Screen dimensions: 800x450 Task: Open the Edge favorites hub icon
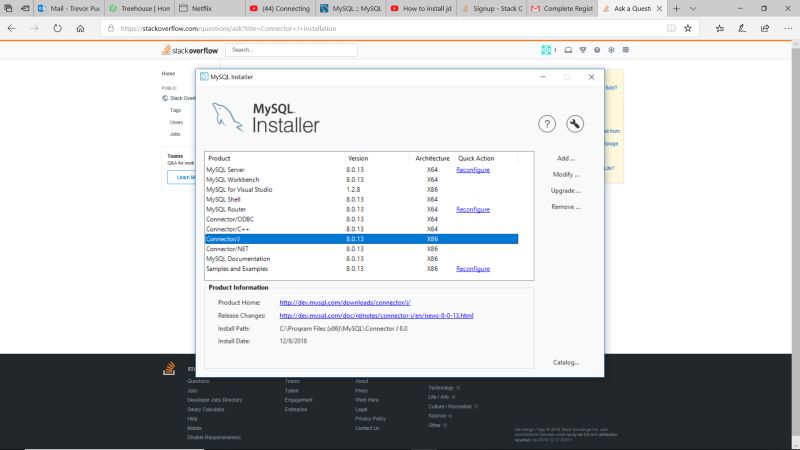click(719, 29)
